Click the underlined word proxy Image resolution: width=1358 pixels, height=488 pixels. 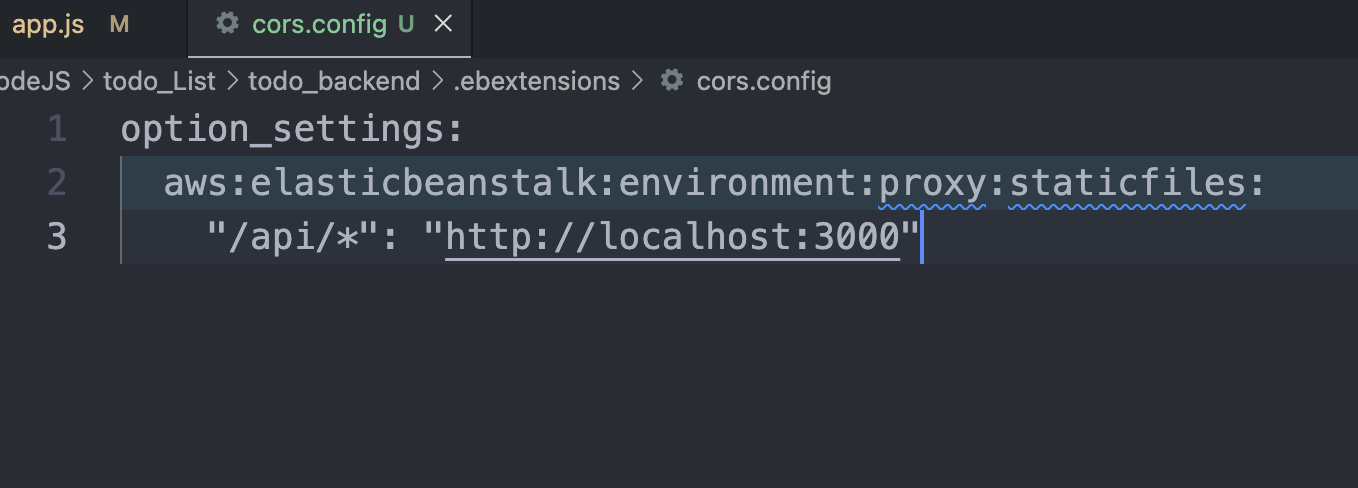(933, 184)
